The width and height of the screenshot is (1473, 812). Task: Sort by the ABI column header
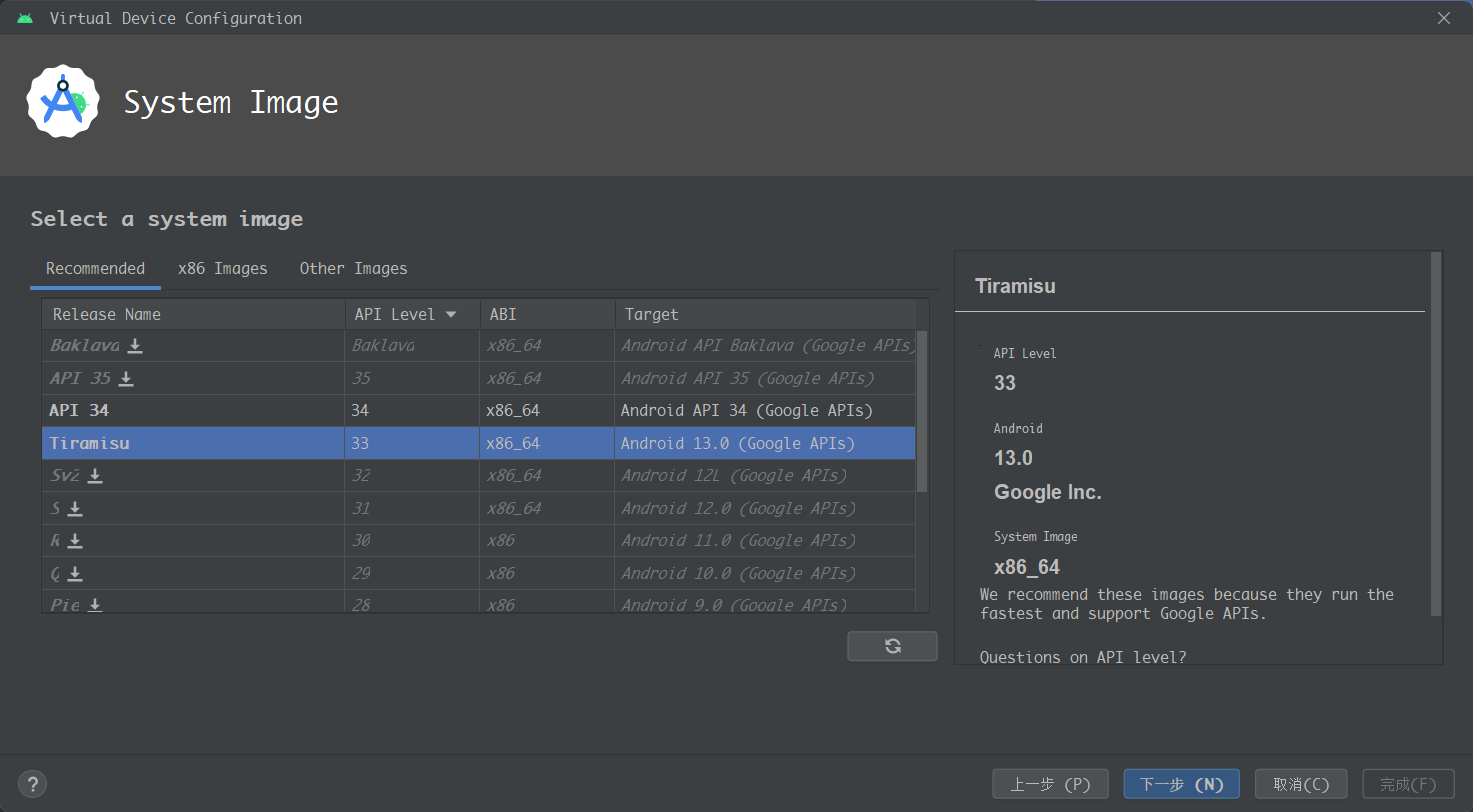[x=547, y=314]
